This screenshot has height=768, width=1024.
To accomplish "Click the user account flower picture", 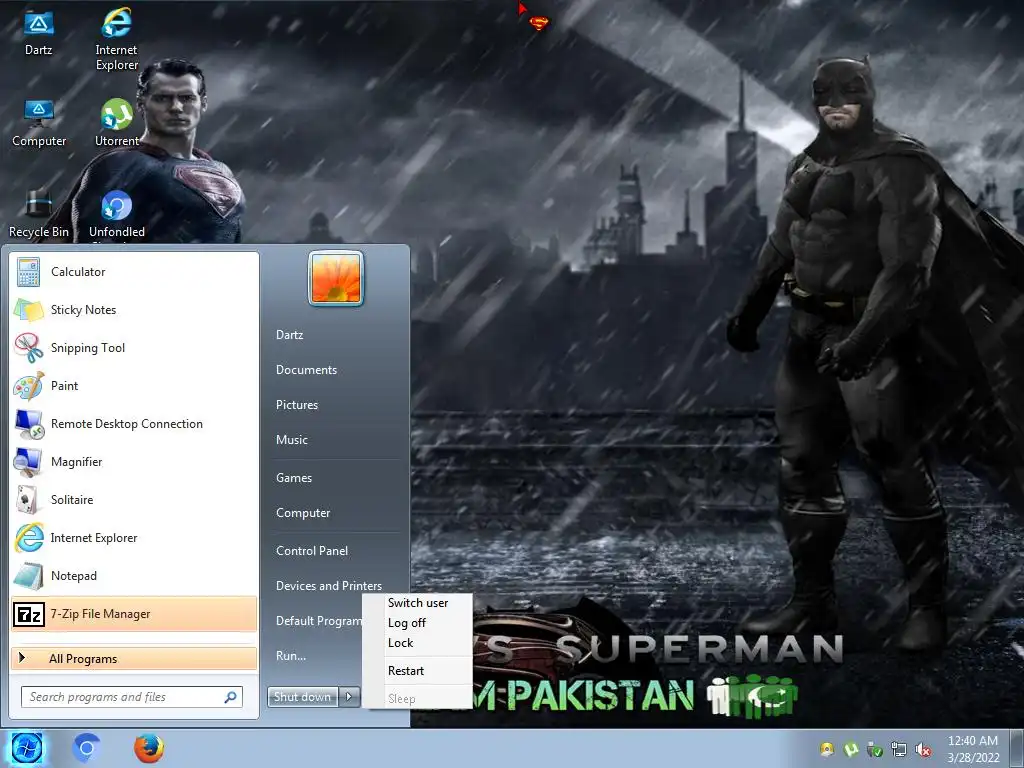I will click(x=336, y=278).
